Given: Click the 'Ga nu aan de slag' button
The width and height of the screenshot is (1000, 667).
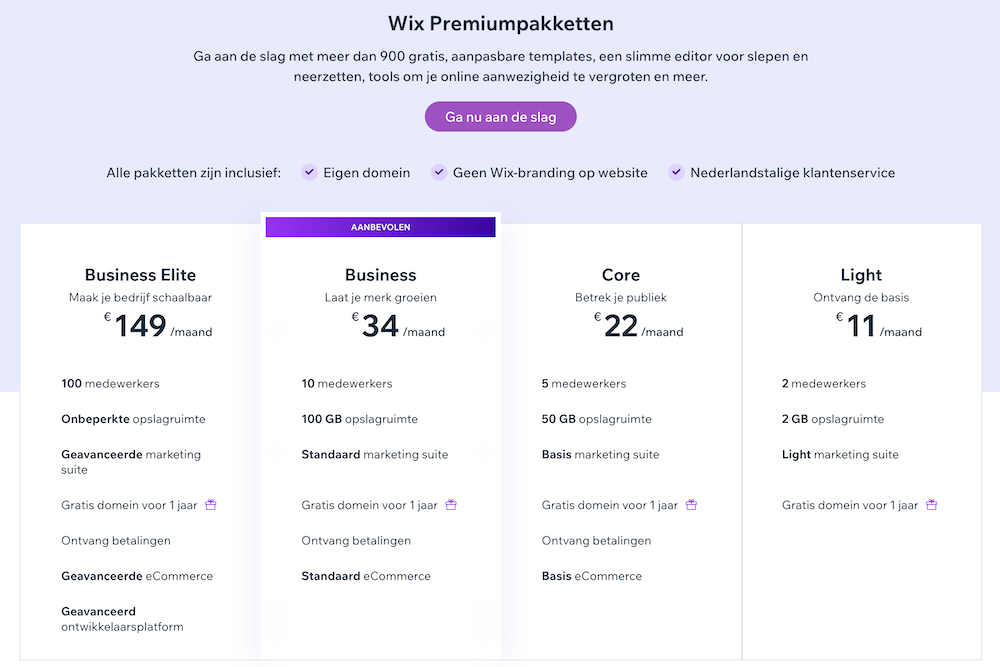Looking at the screenshot, I should click(500, 117).
